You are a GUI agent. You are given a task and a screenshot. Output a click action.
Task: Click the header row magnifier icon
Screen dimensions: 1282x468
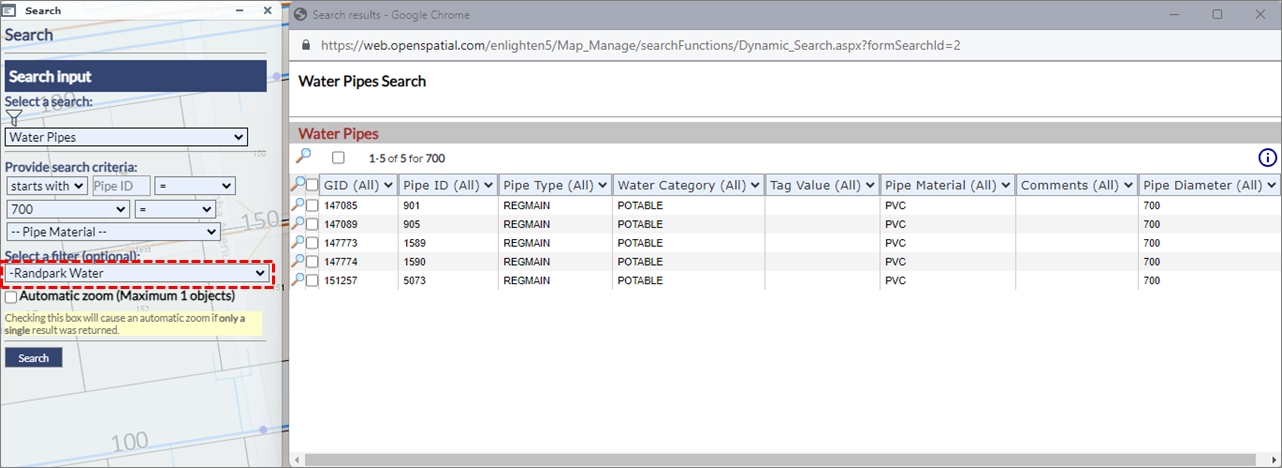click(x=298, y=185)
